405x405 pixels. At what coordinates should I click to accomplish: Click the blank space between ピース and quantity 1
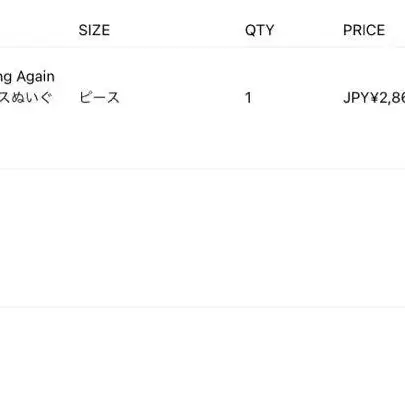pos(182,98)
